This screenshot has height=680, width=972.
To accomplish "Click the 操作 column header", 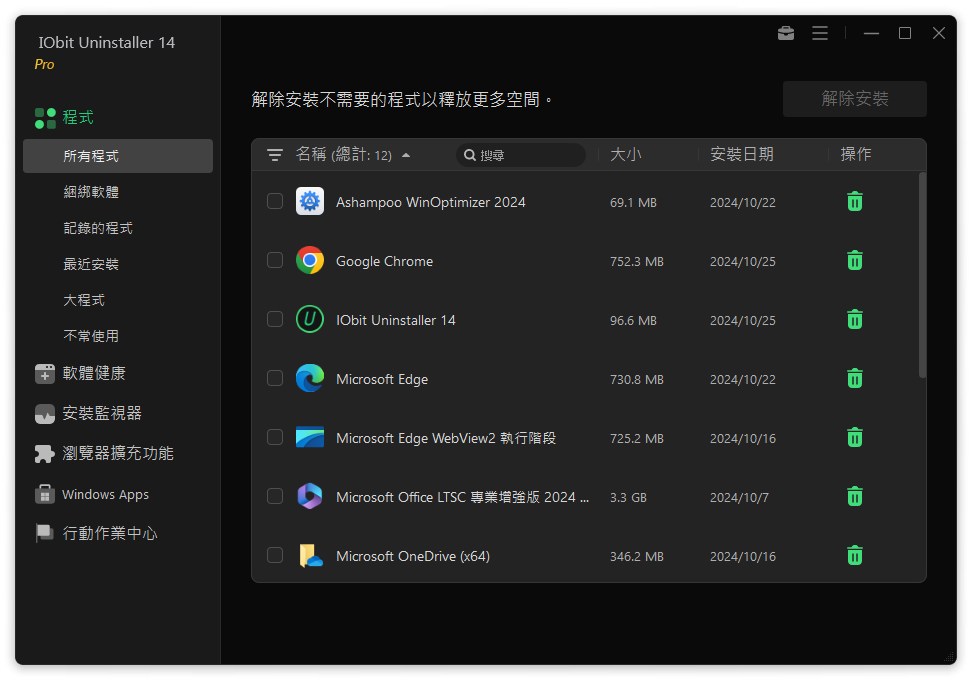I will pos(855,154).
